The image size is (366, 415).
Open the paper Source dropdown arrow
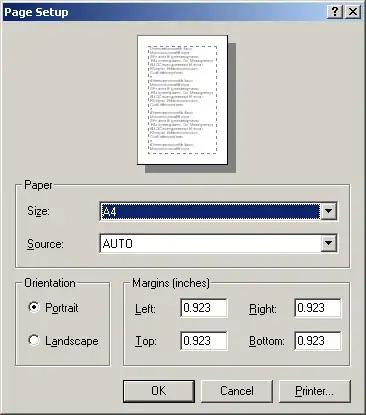click(328, 243)
